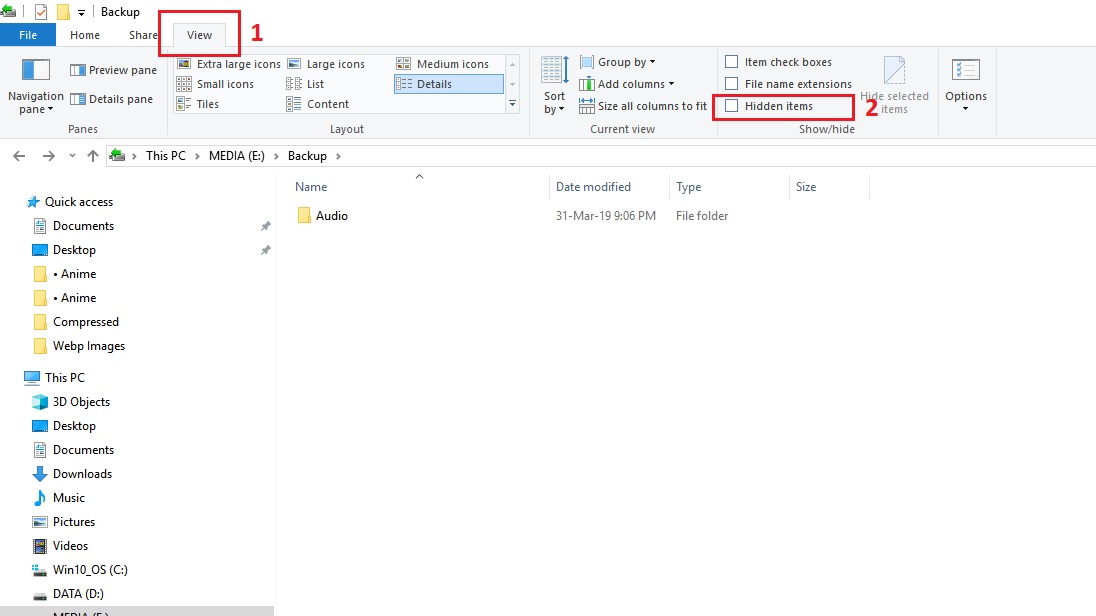Click the Navigation pane icon
Screen dimensions: 1096x616
(36, 71)
